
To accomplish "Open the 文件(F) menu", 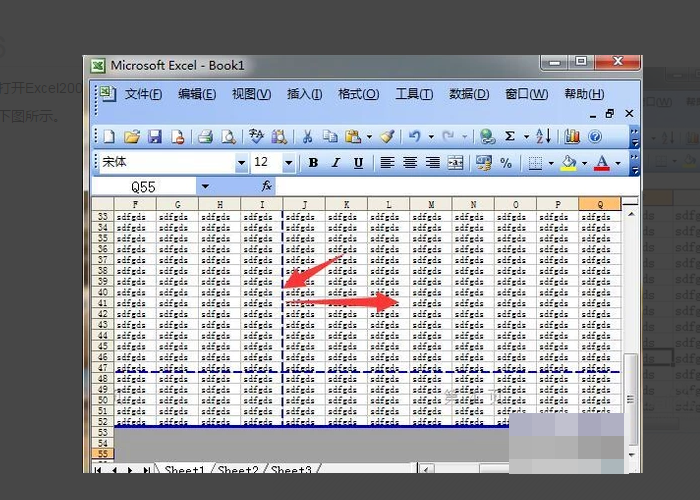I will click(143, 94).
